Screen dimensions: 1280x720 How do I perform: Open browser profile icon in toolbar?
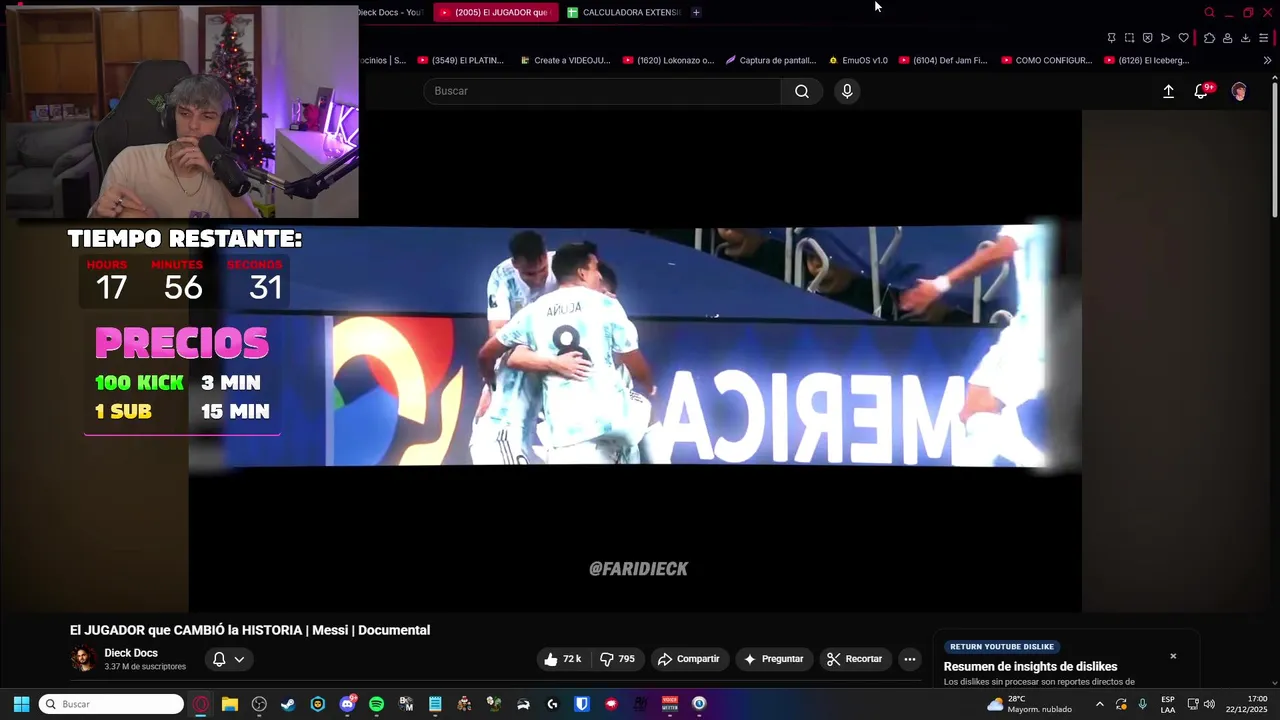tap(1227, 38)
